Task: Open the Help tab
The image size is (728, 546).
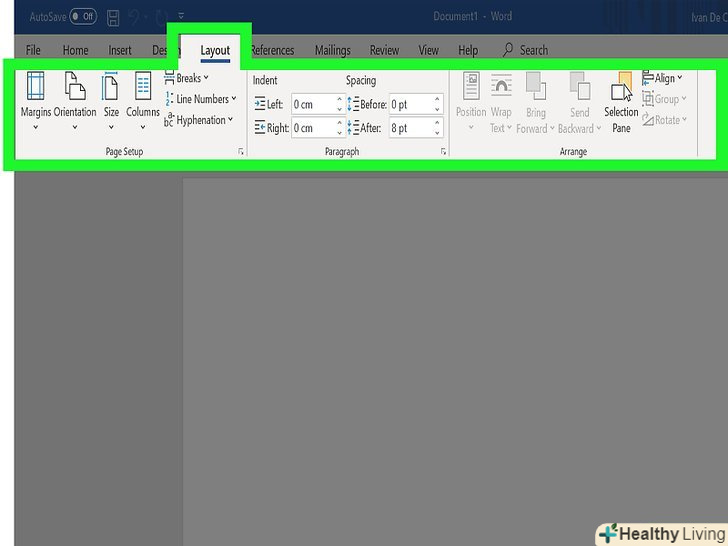Action: coord(468,50)
